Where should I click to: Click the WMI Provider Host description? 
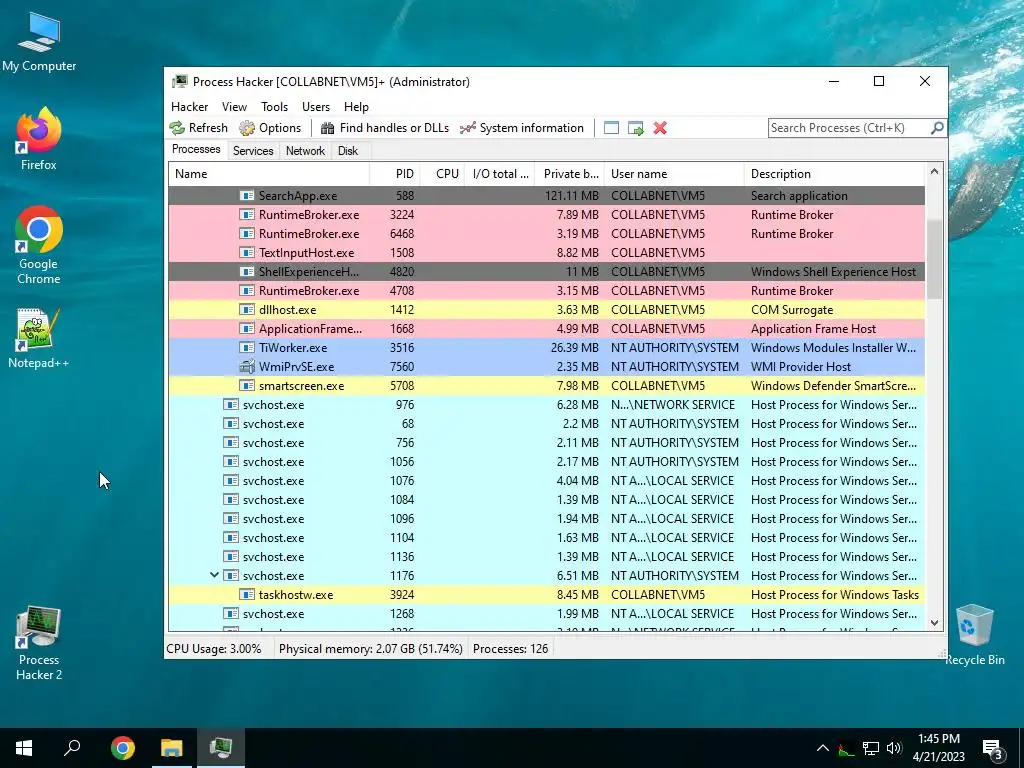(x=801, y=366)
